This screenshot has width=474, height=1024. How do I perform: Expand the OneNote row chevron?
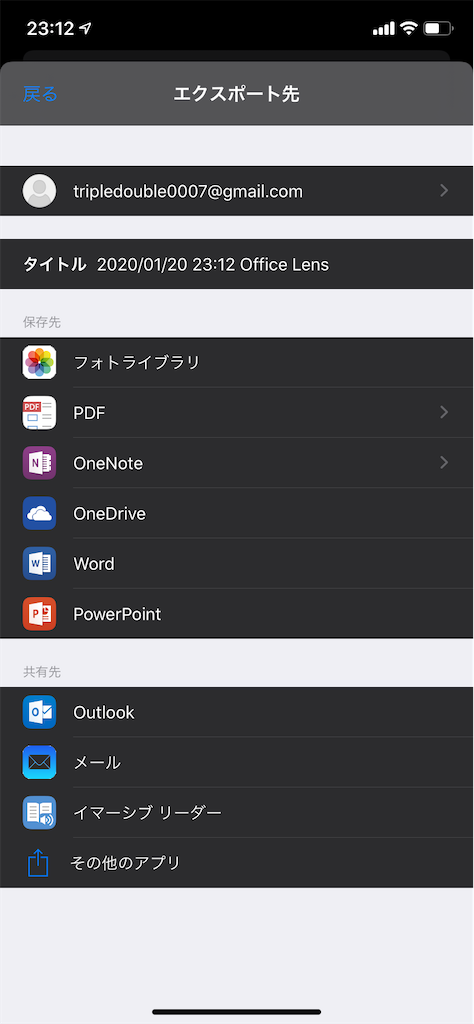444,462
